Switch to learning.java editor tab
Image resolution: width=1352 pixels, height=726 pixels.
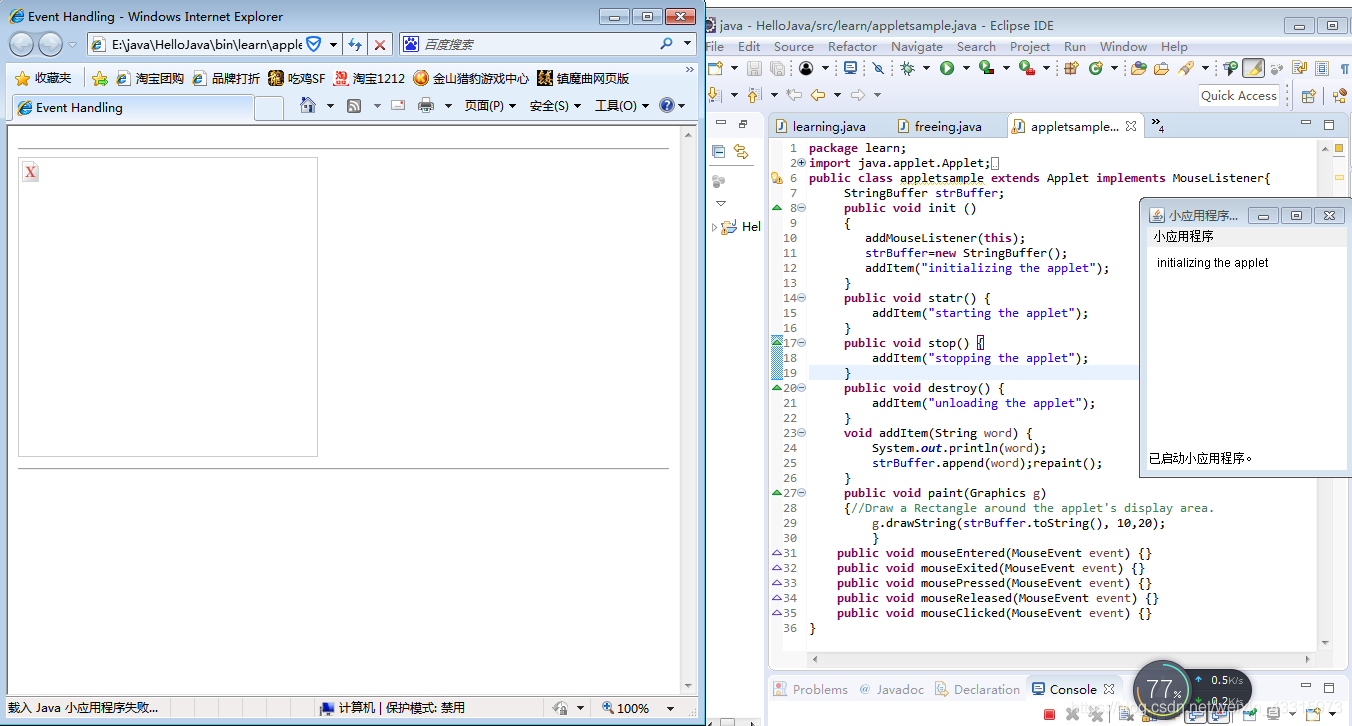821,126
